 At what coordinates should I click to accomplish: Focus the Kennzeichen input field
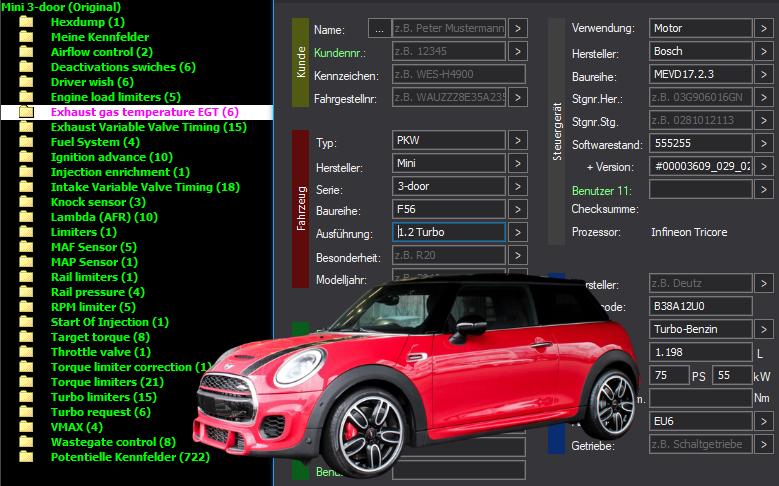[459, 74]
